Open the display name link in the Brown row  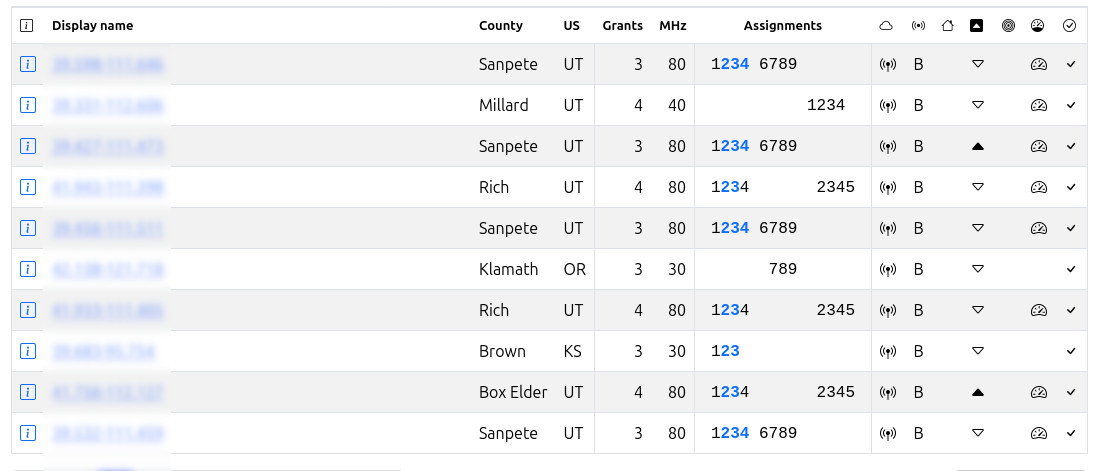tap(103, 351)
